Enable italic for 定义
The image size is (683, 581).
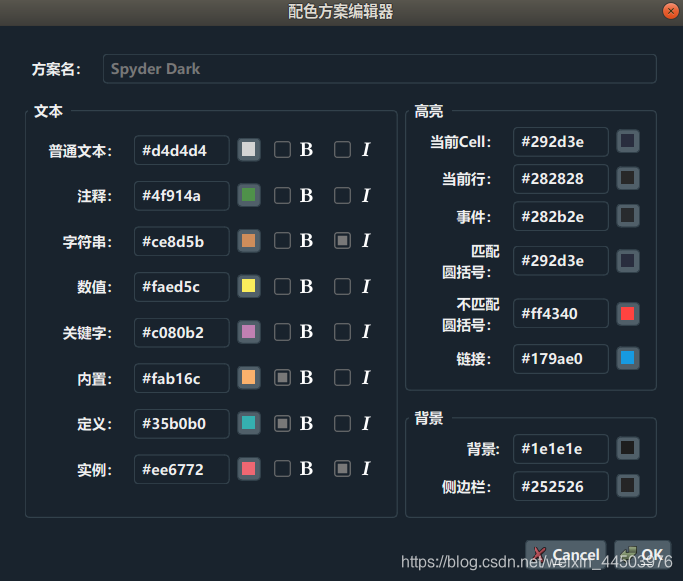(x=342, y=423)
